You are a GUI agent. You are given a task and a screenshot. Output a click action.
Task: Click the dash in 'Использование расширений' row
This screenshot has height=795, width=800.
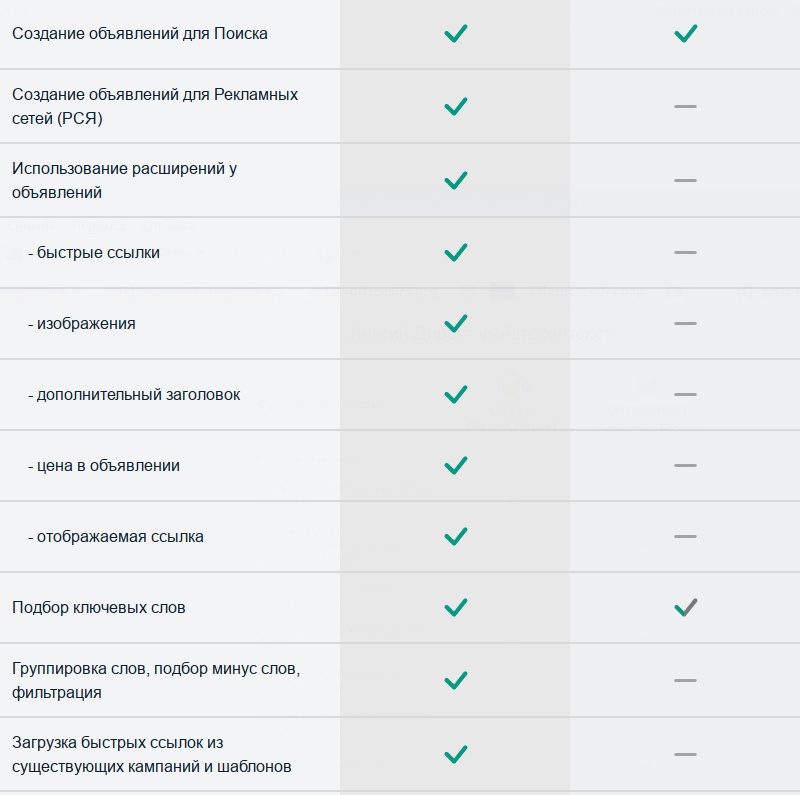(685, 181)
